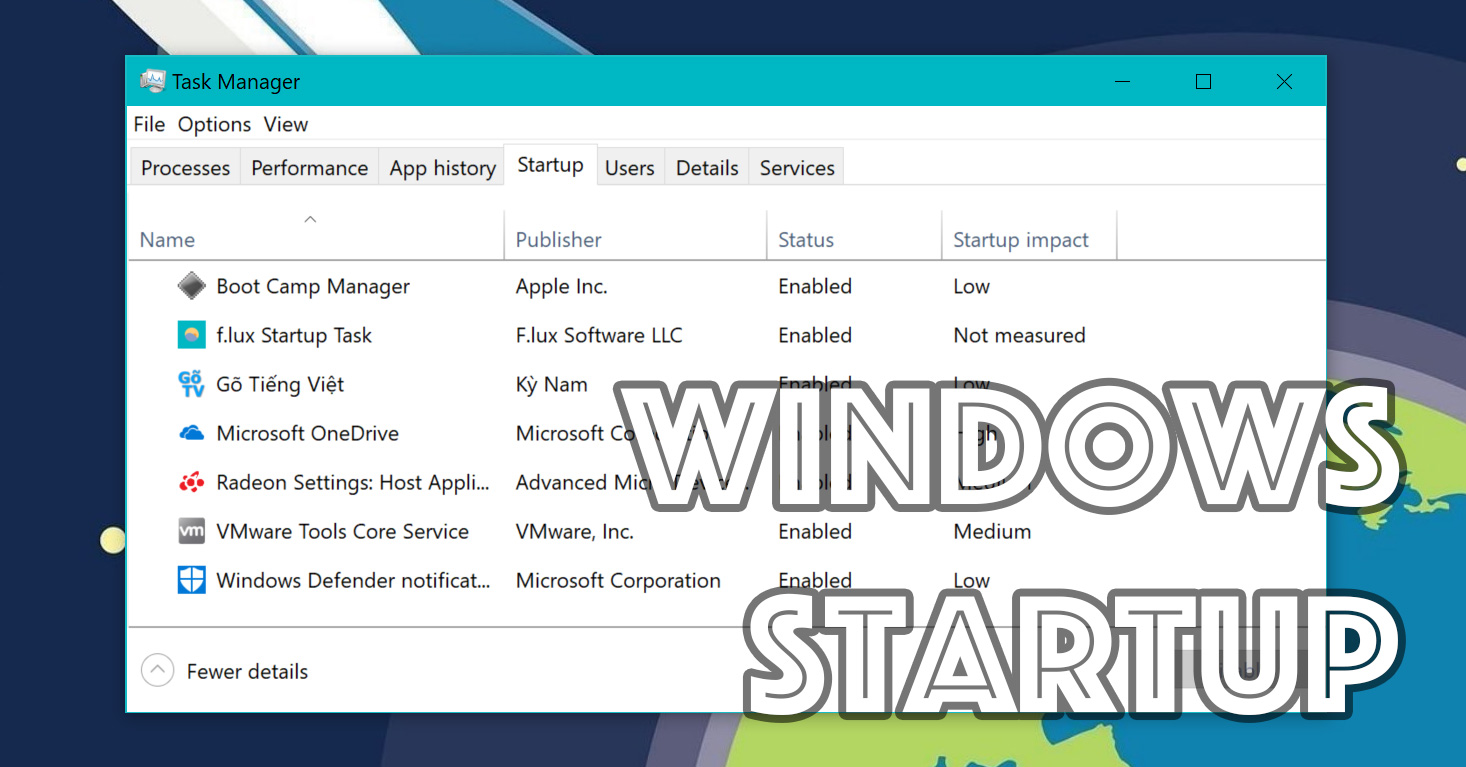
Task: Select the Boot Camp Manager entry name
Action: point(313,286)
